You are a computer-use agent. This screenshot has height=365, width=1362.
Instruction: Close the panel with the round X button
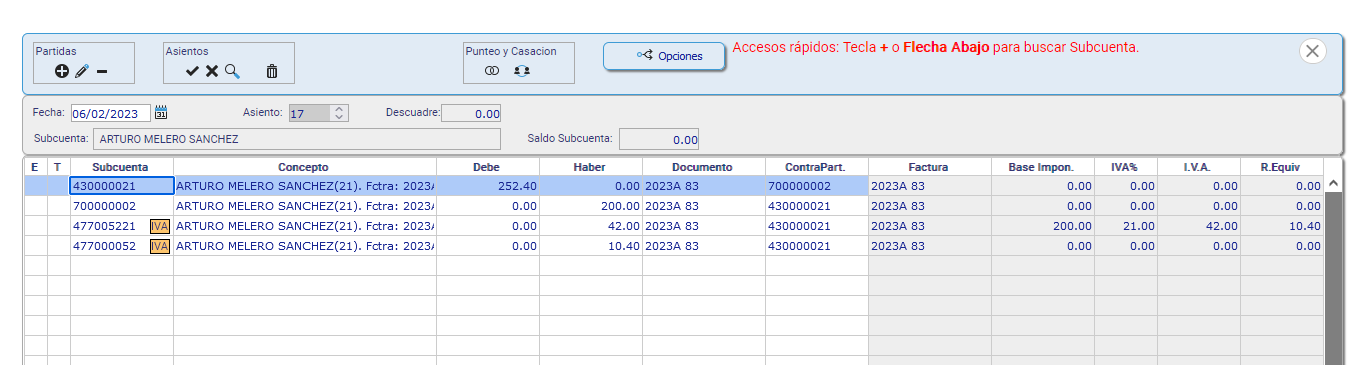click(1313, 51)
